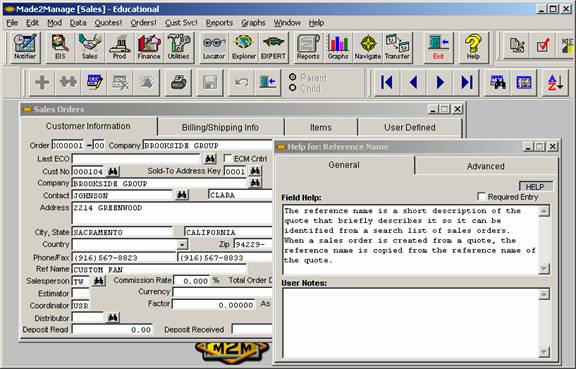Image resolution: width=576 pixels, height=369 pixels.
Task: Click the A-Z sort icon
Action: (555, 82)
